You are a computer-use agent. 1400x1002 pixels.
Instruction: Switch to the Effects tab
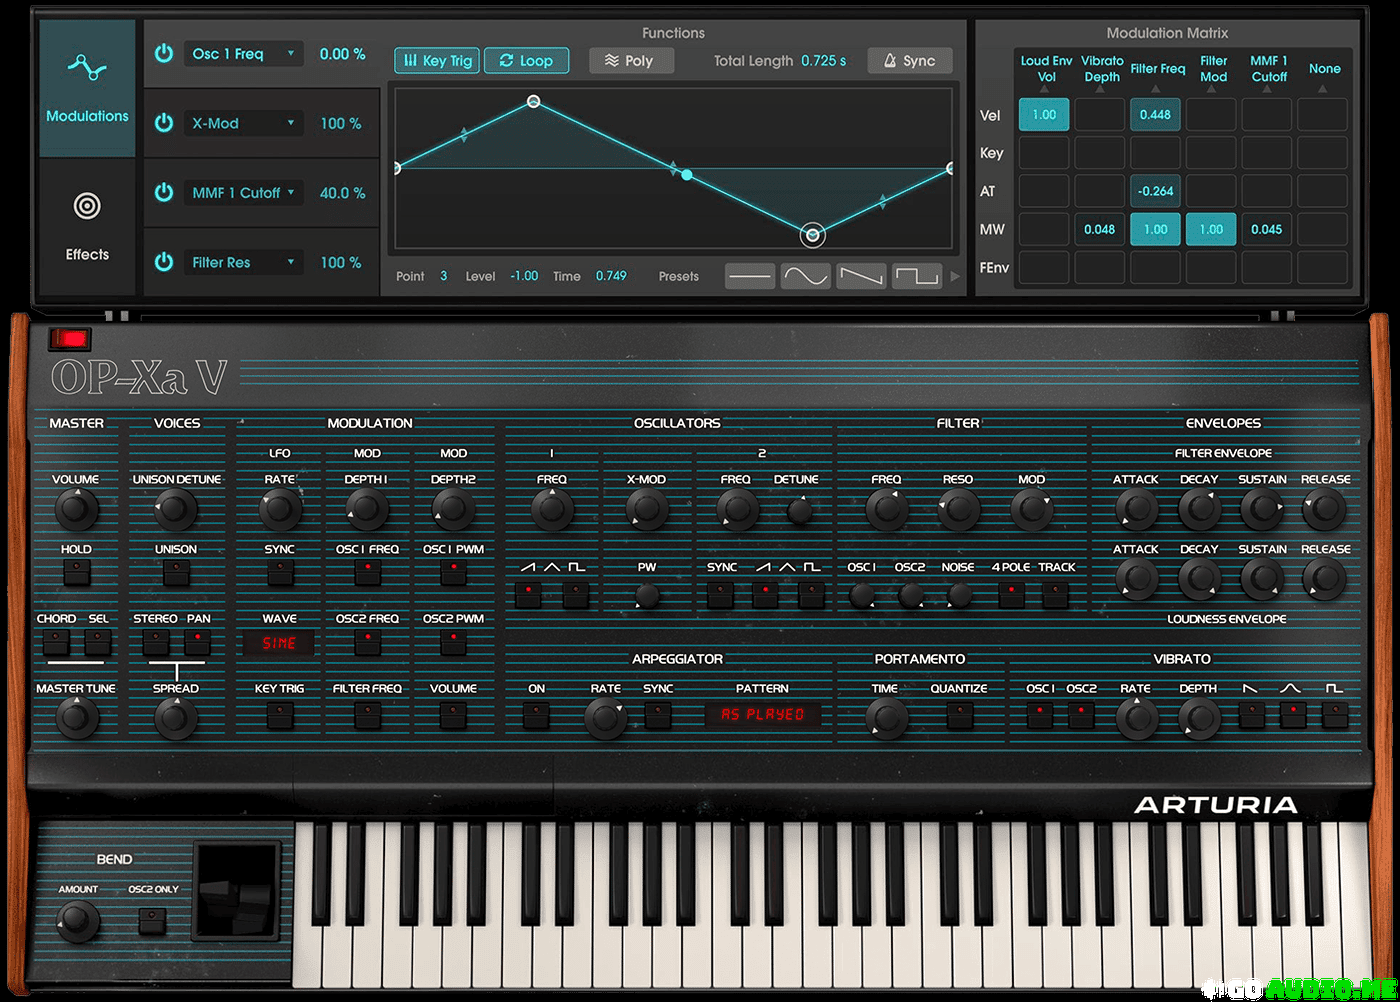coord(87,226)
